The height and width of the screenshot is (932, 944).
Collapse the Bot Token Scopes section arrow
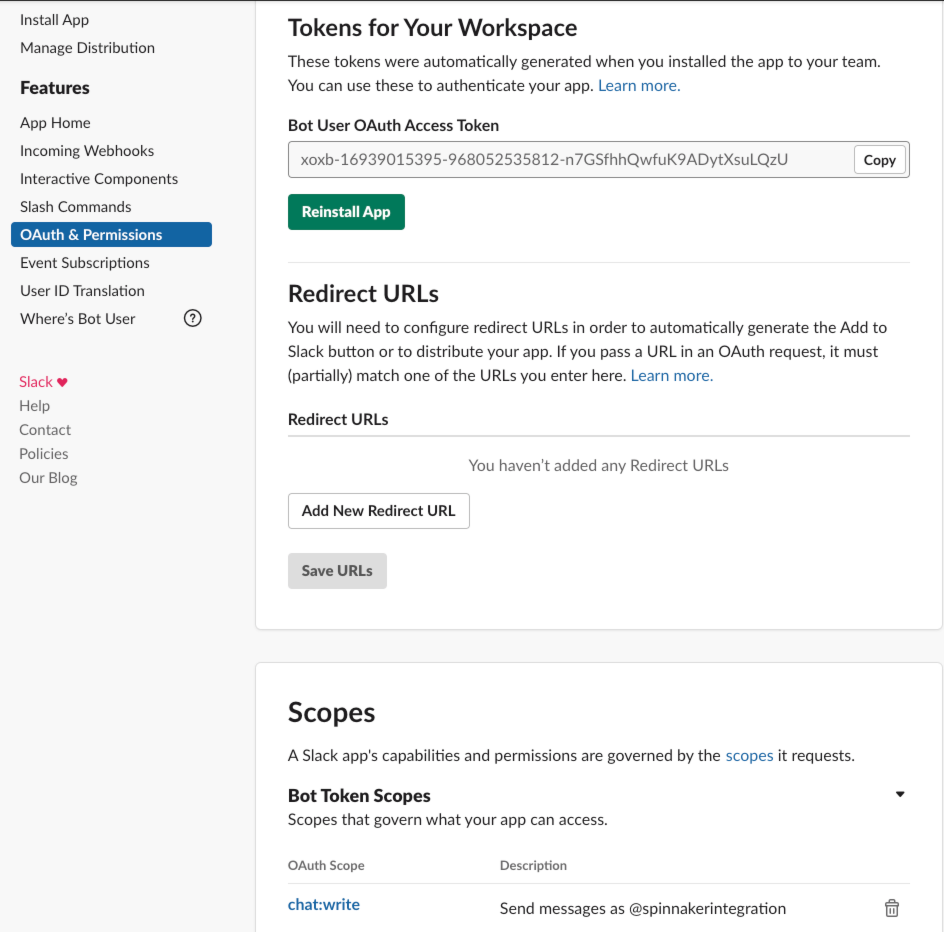[899, 795]
